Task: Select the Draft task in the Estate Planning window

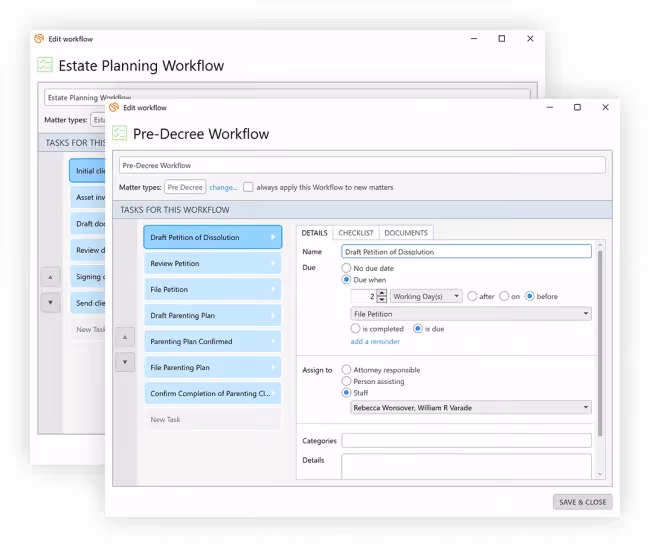Action: coord(87,224)
